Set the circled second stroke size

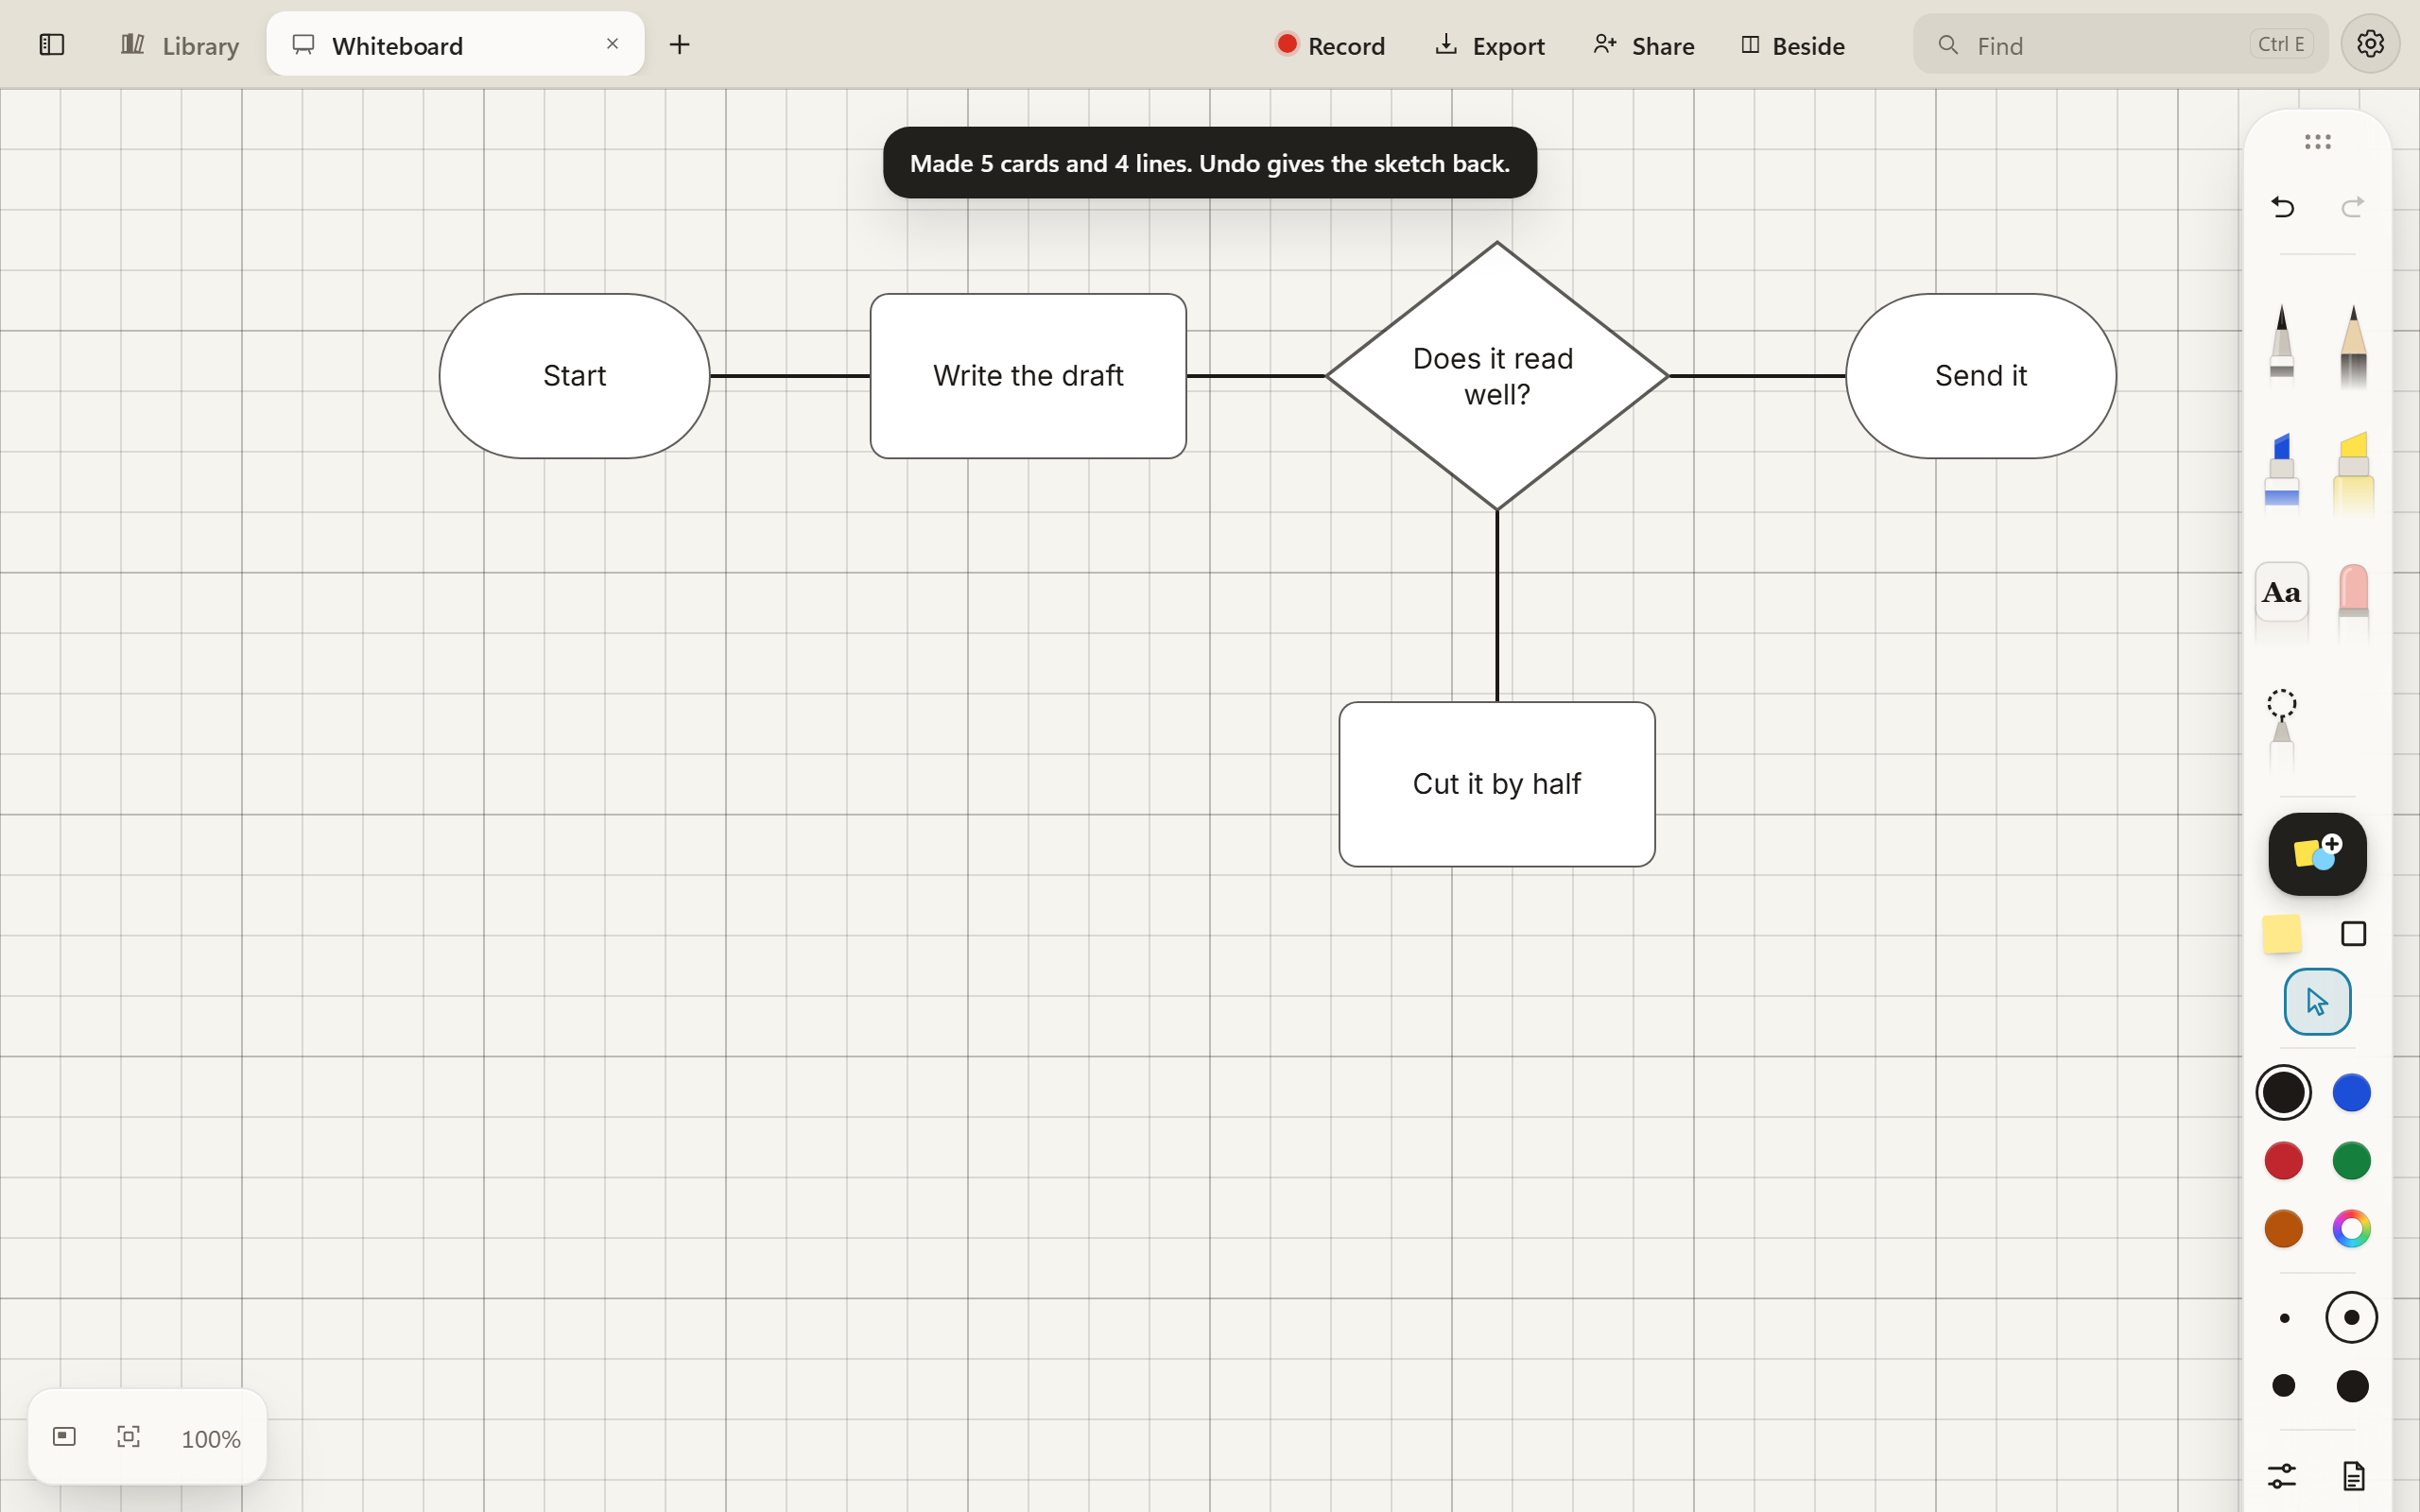click(2352, 1318)
